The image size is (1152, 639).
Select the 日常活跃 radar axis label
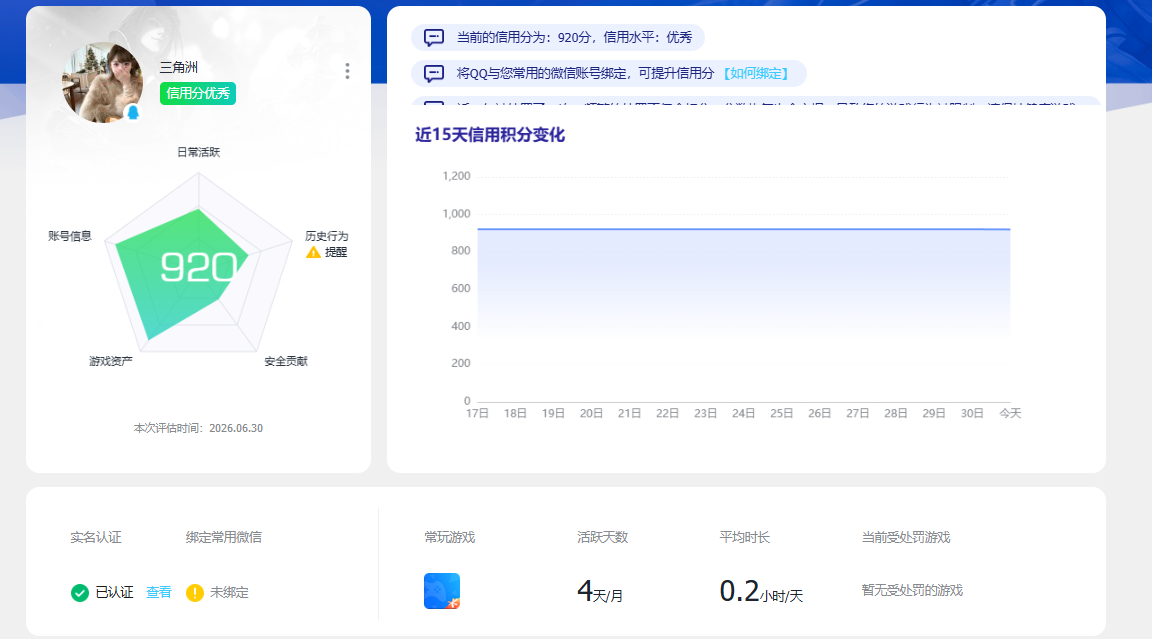198,152
